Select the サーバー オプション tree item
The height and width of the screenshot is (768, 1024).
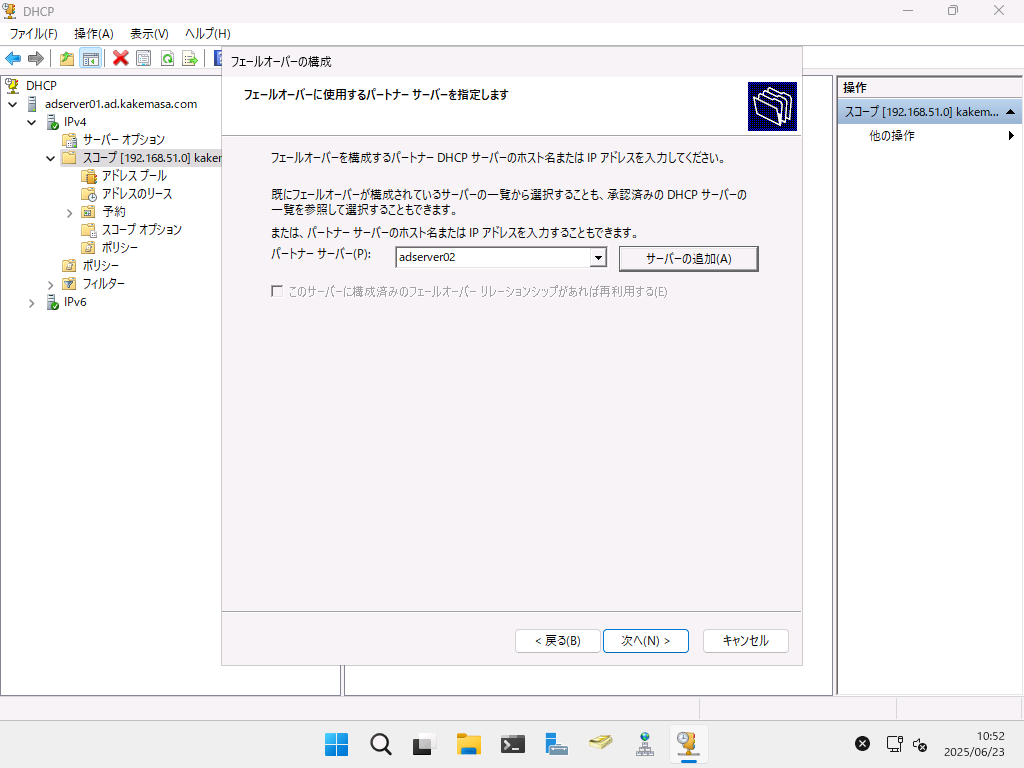point(123,140)
